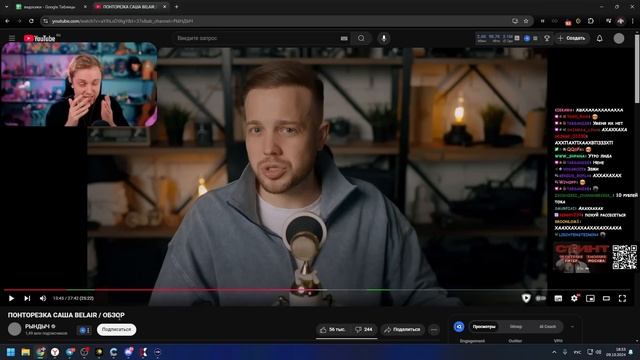
Task: Open Windows Start menu
Action: pos(11,352)
